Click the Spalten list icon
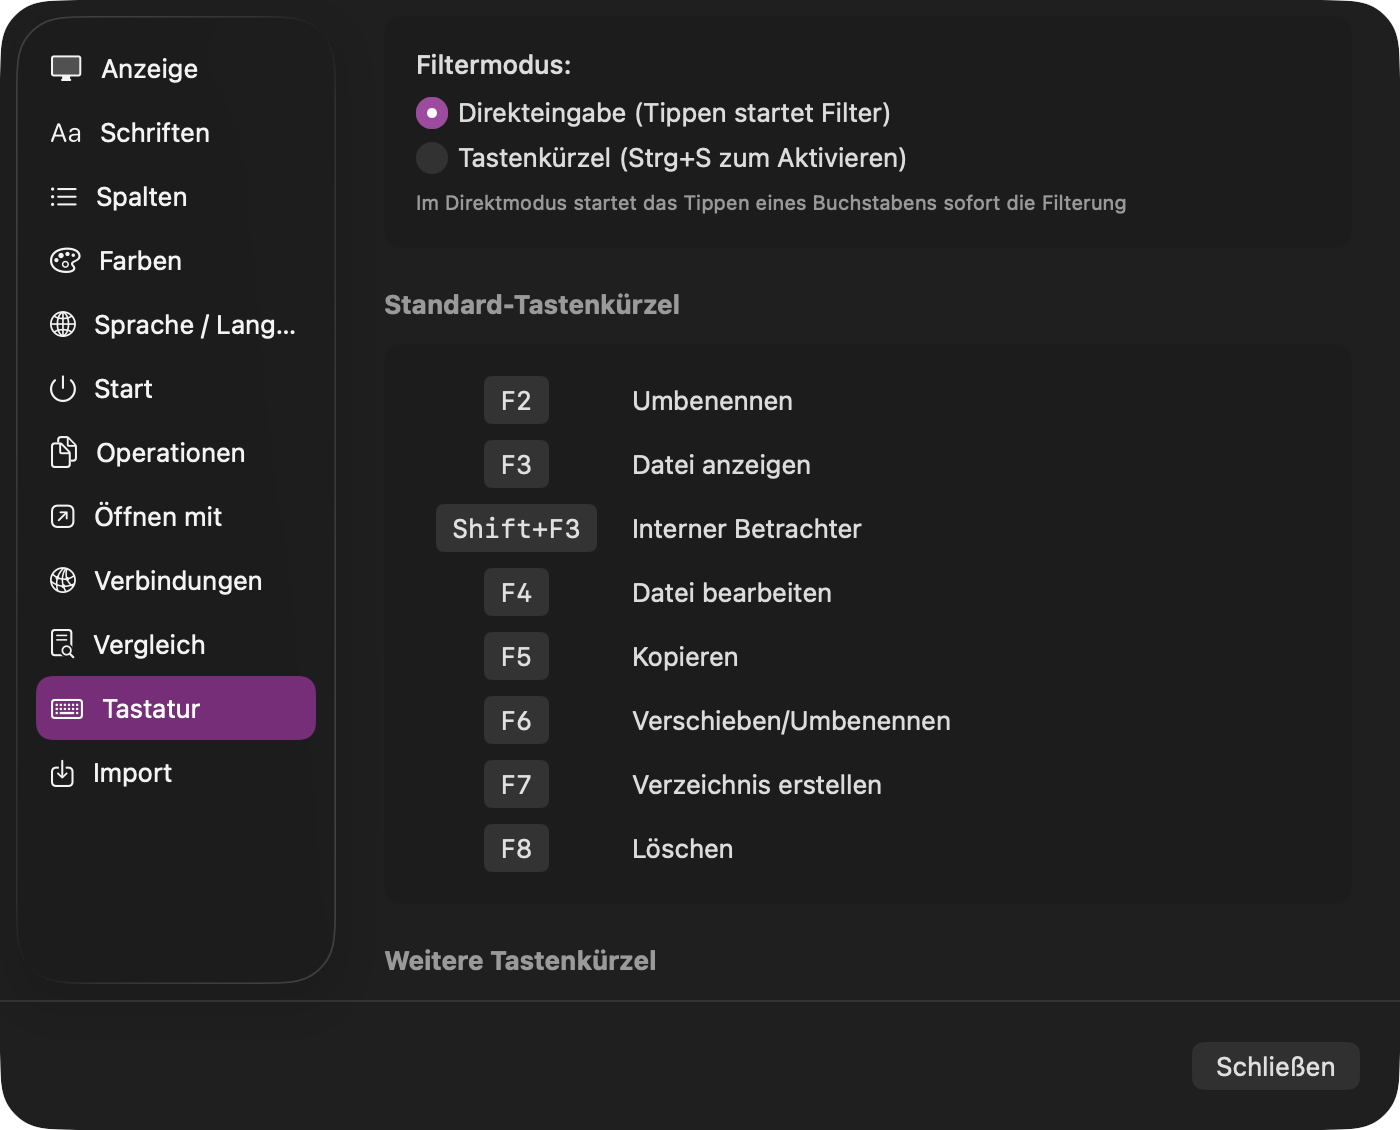The width and height of the screenshot is (1400, 1130). coord(63,196)
